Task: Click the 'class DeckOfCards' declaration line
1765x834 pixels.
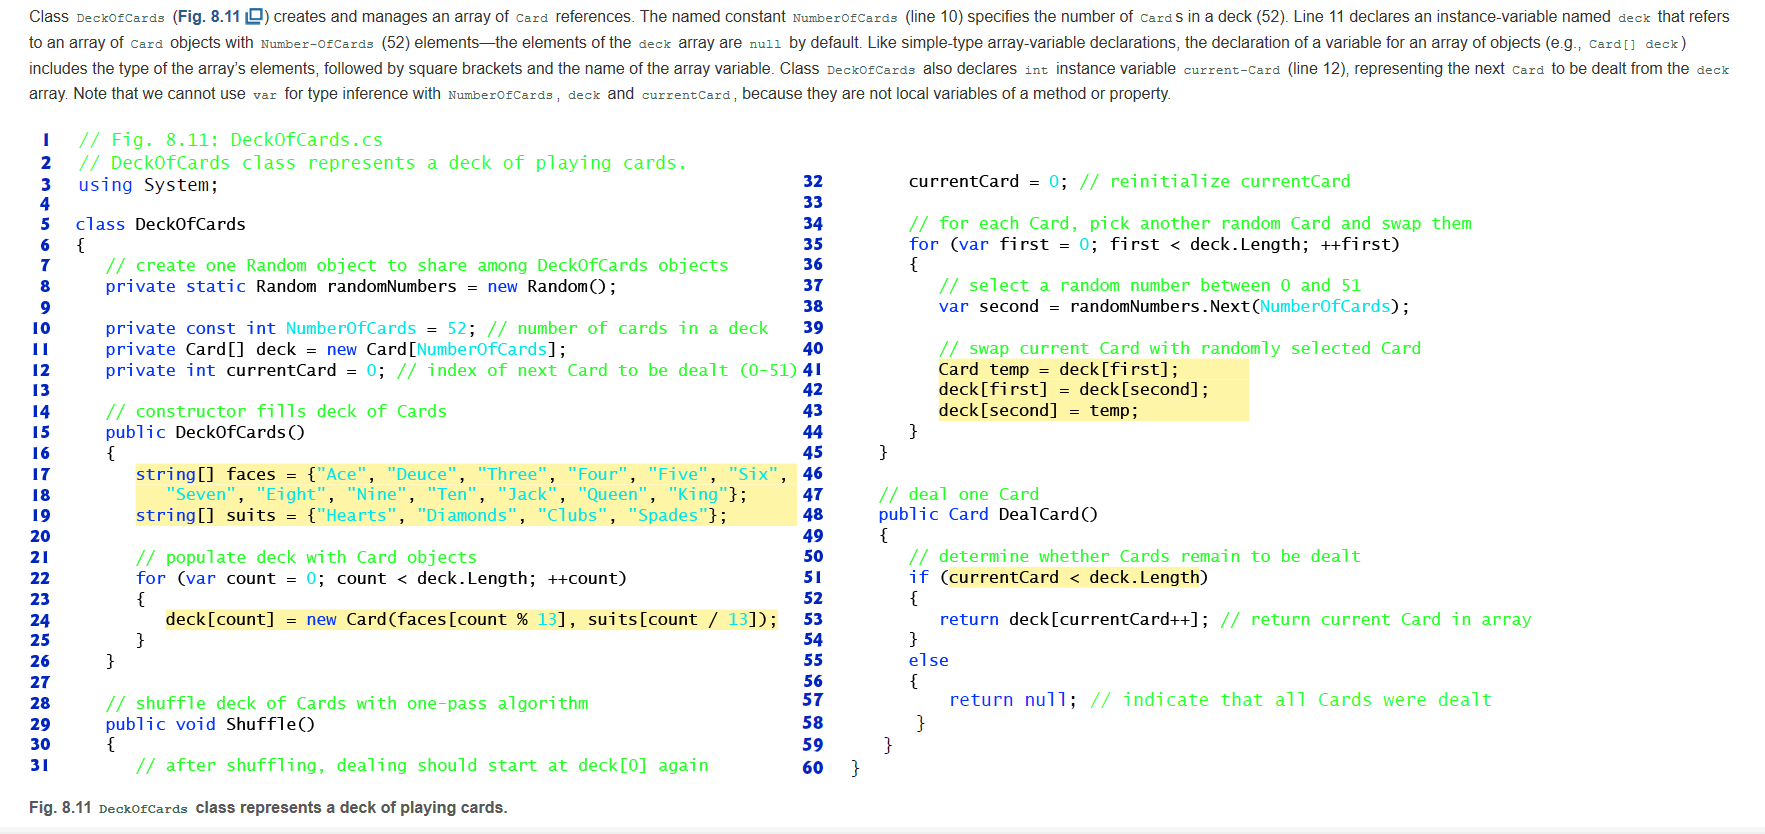Action: (160, 224)
